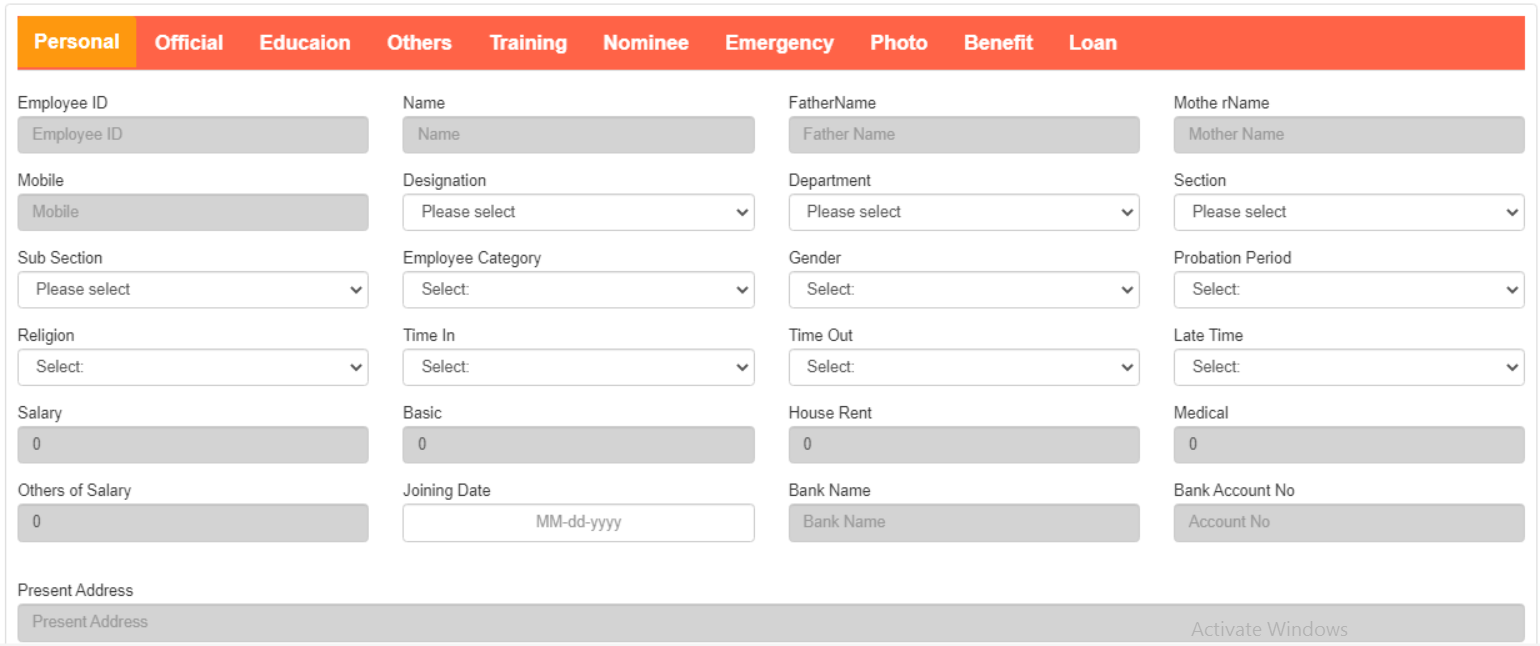Open the Department dropdown list
1540x646 pixels.
(963, 212)
